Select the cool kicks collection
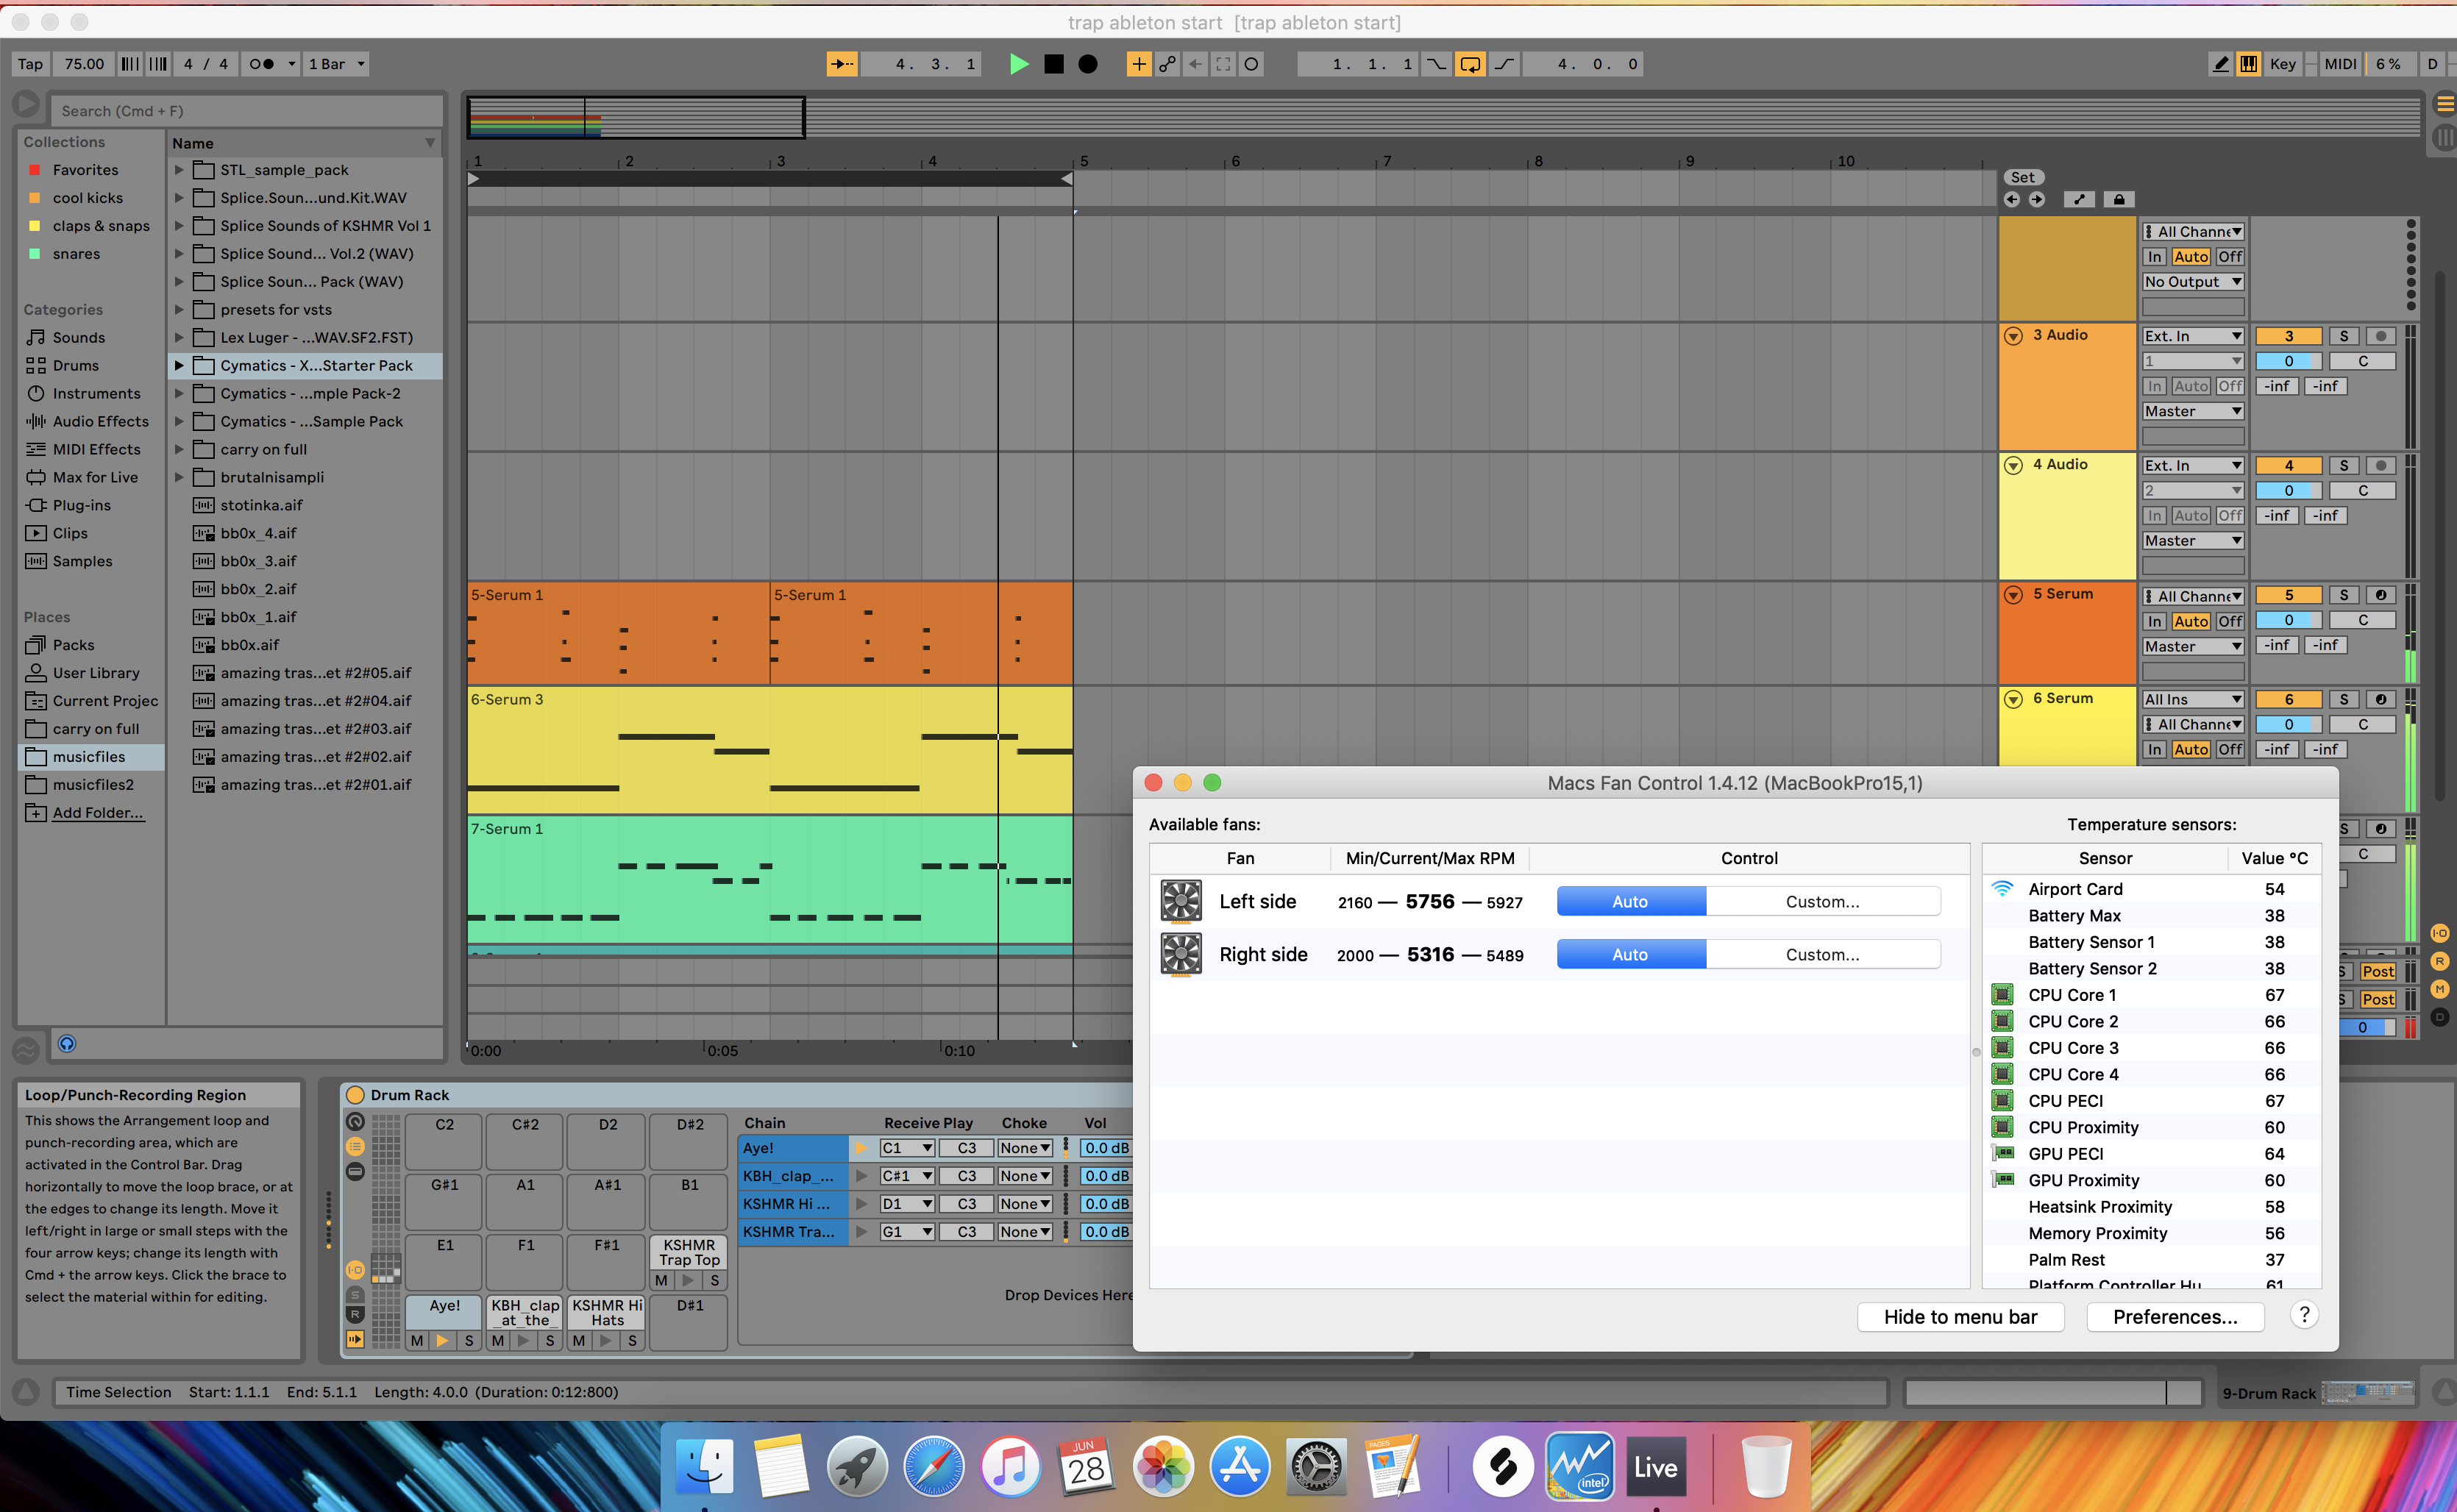 88,198
